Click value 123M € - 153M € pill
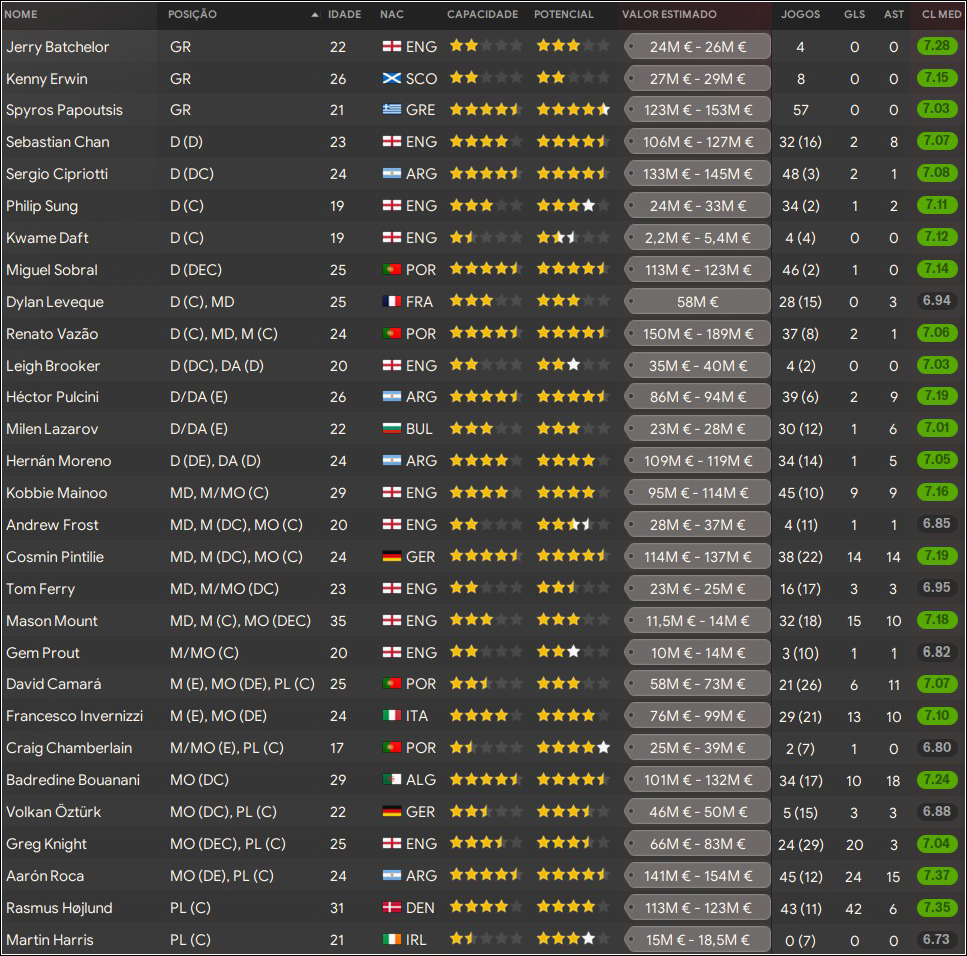Screen dimensions: 967x956 tap(697, 110)
